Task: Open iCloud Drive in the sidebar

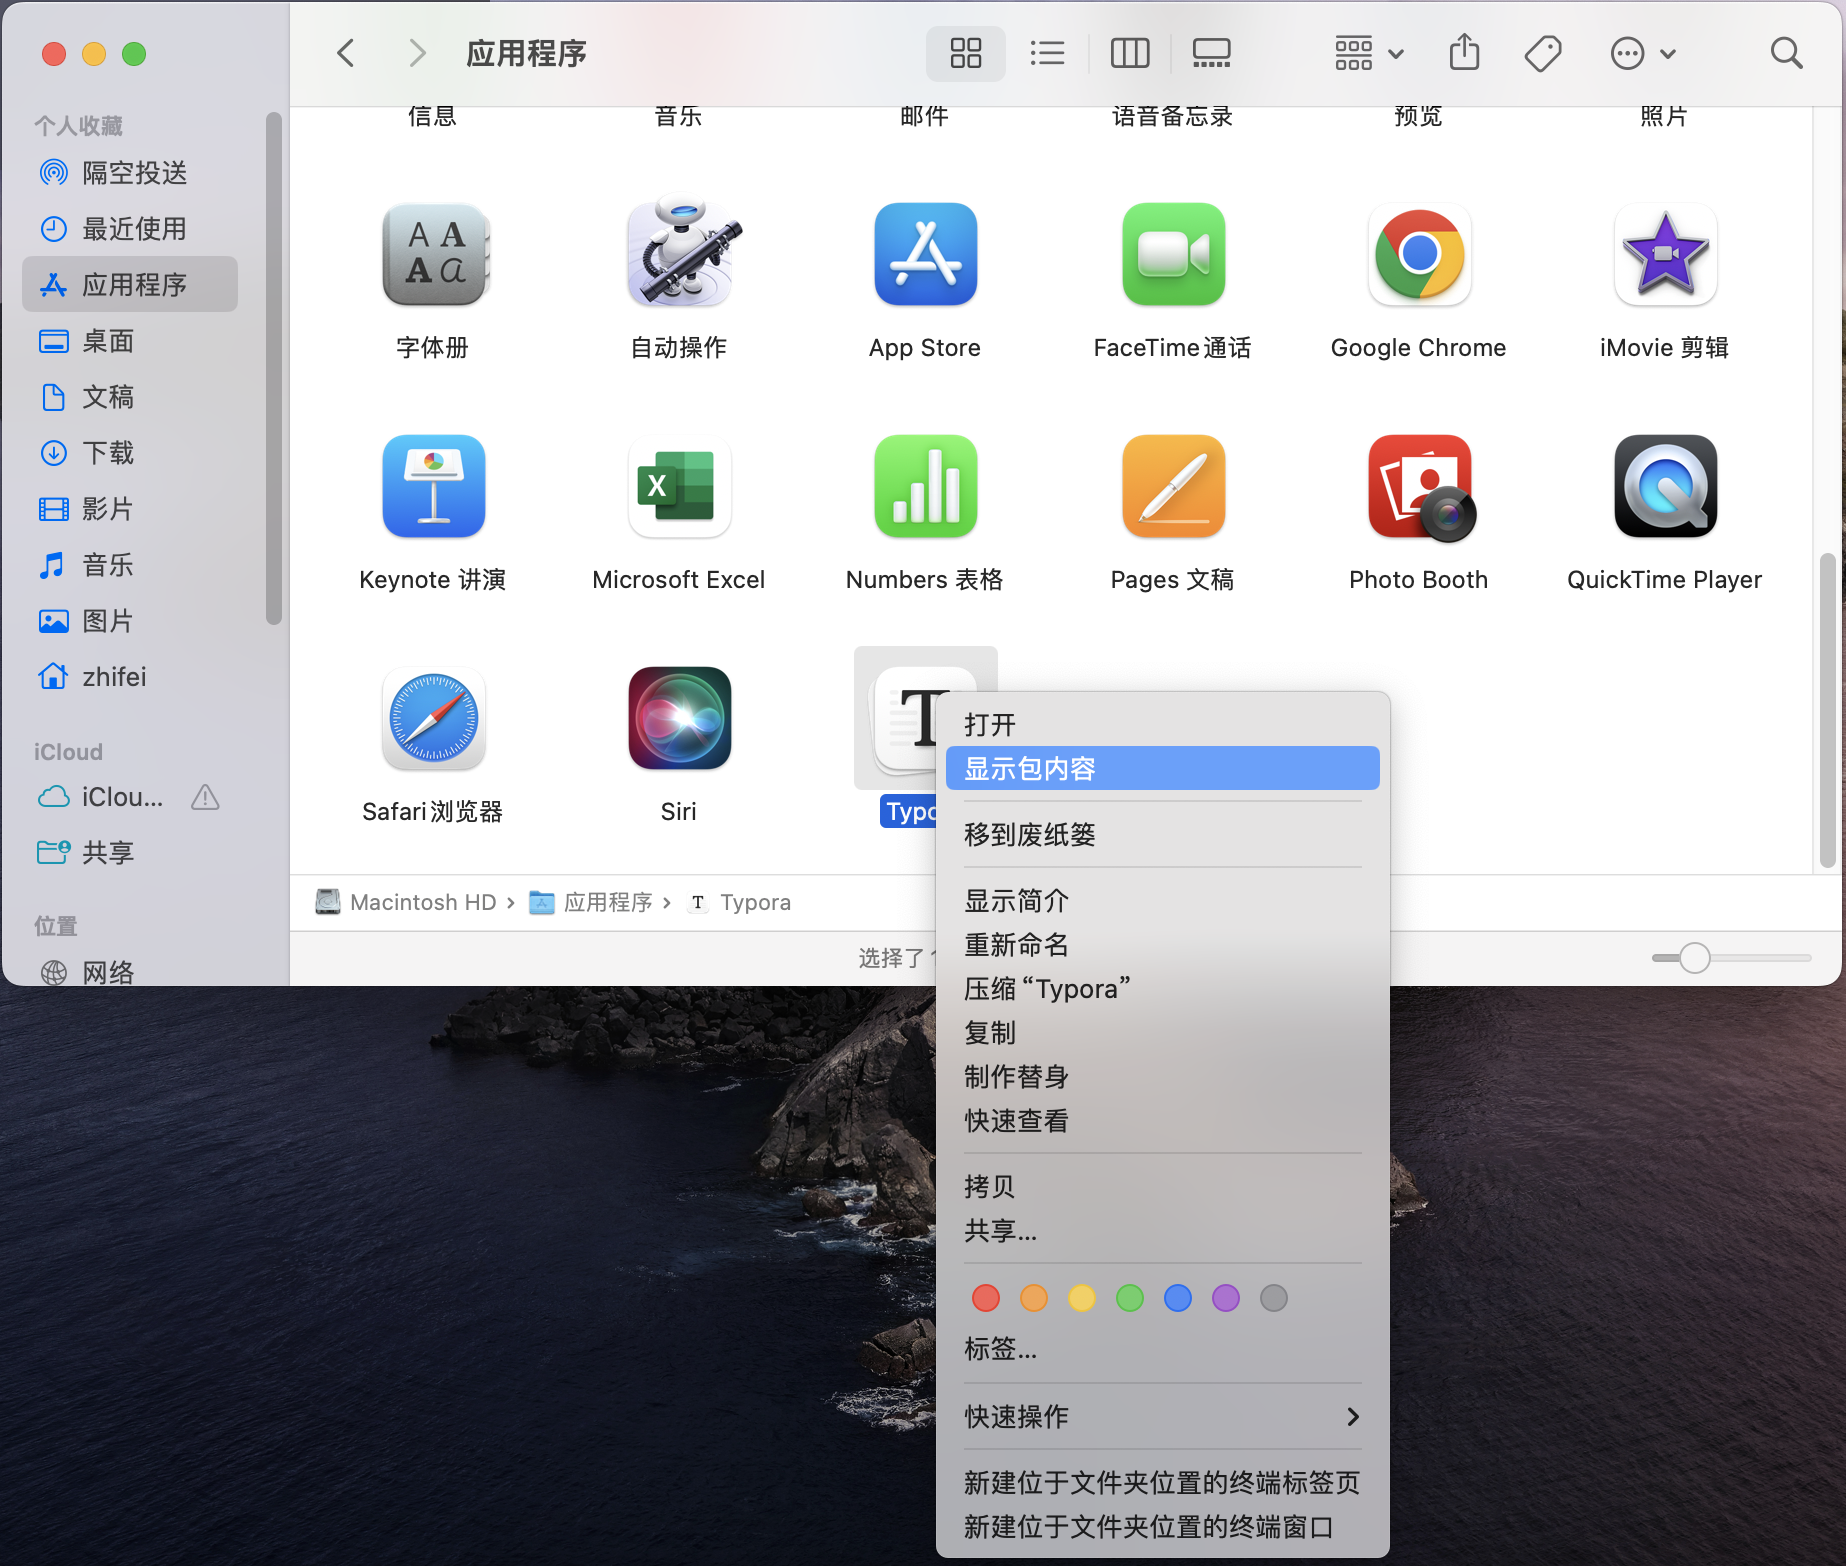Action: pos(130,797)
